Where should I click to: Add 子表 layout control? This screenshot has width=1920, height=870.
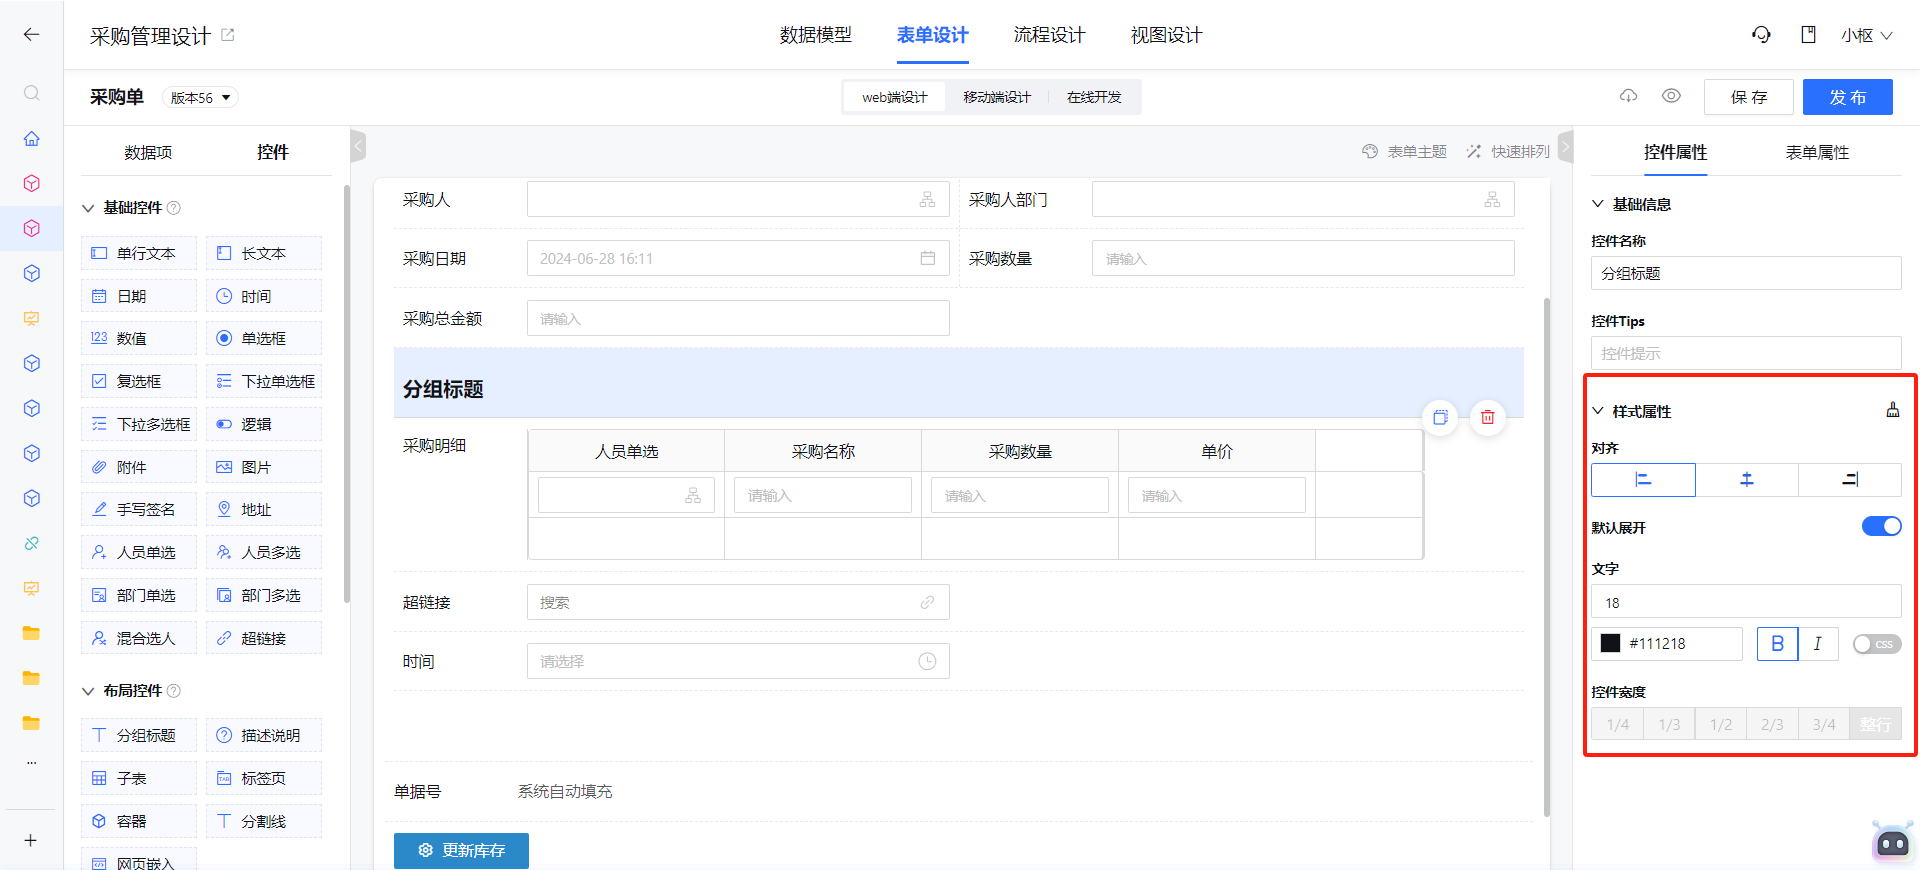coord(139,778)
